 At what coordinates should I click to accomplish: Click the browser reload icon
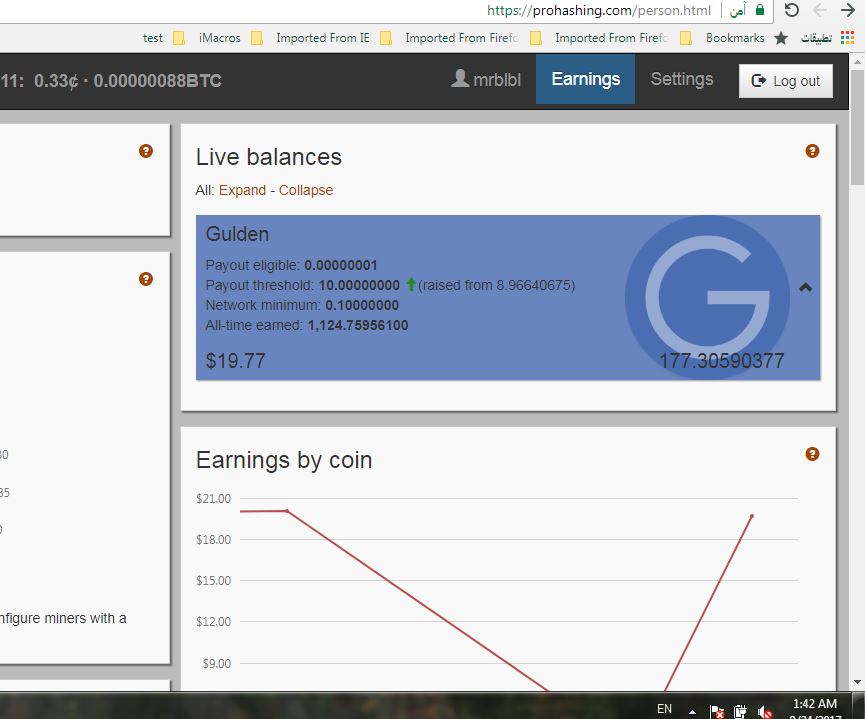[x=791, y=10]
